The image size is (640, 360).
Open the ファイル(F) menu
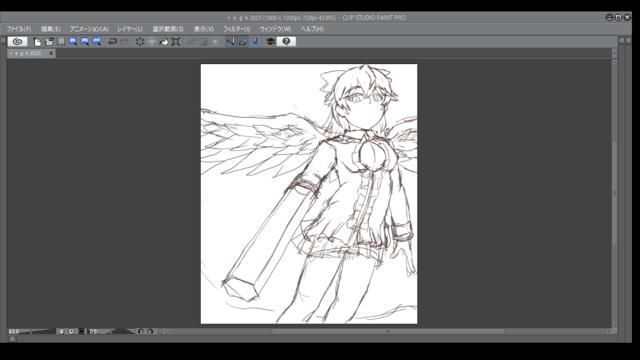click(19, 29)
